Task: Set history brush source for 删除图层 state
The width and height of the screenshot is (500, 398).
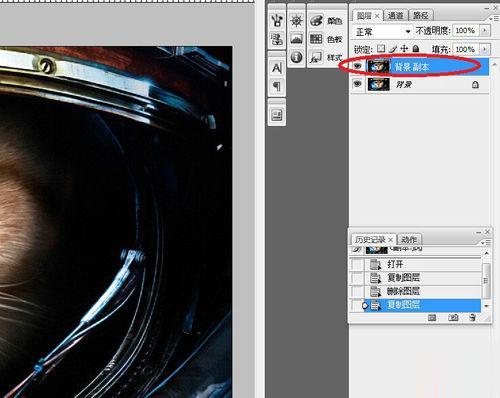Action: point(357,291)
